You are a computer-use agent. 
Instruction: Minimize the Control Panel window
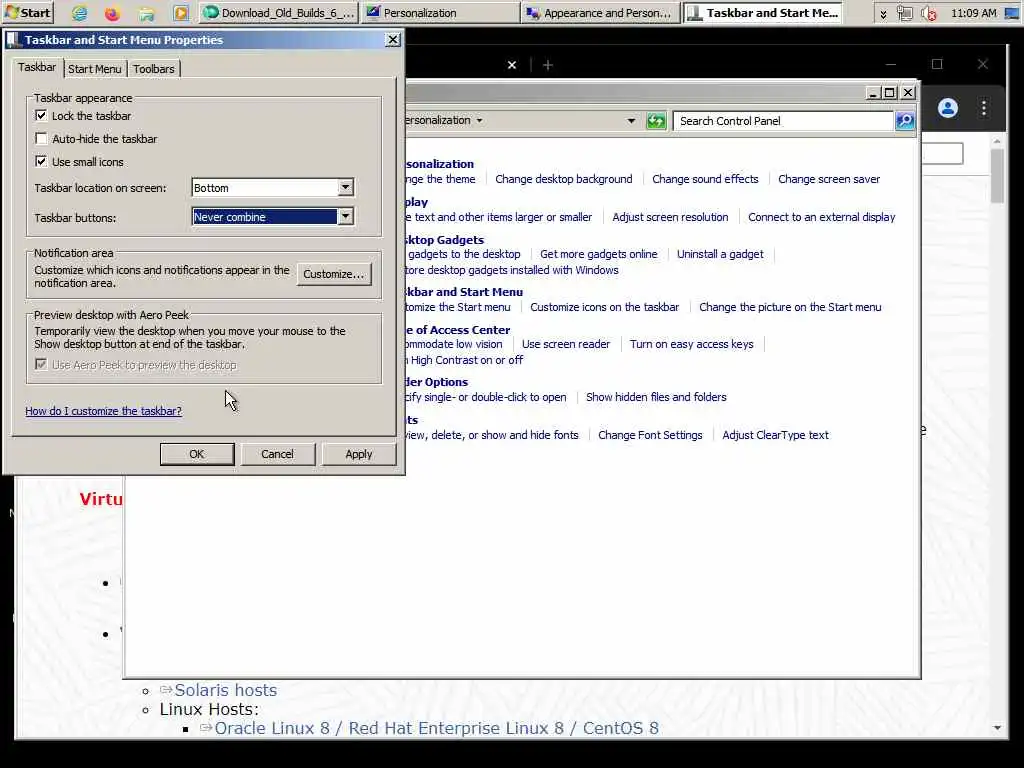872,93
